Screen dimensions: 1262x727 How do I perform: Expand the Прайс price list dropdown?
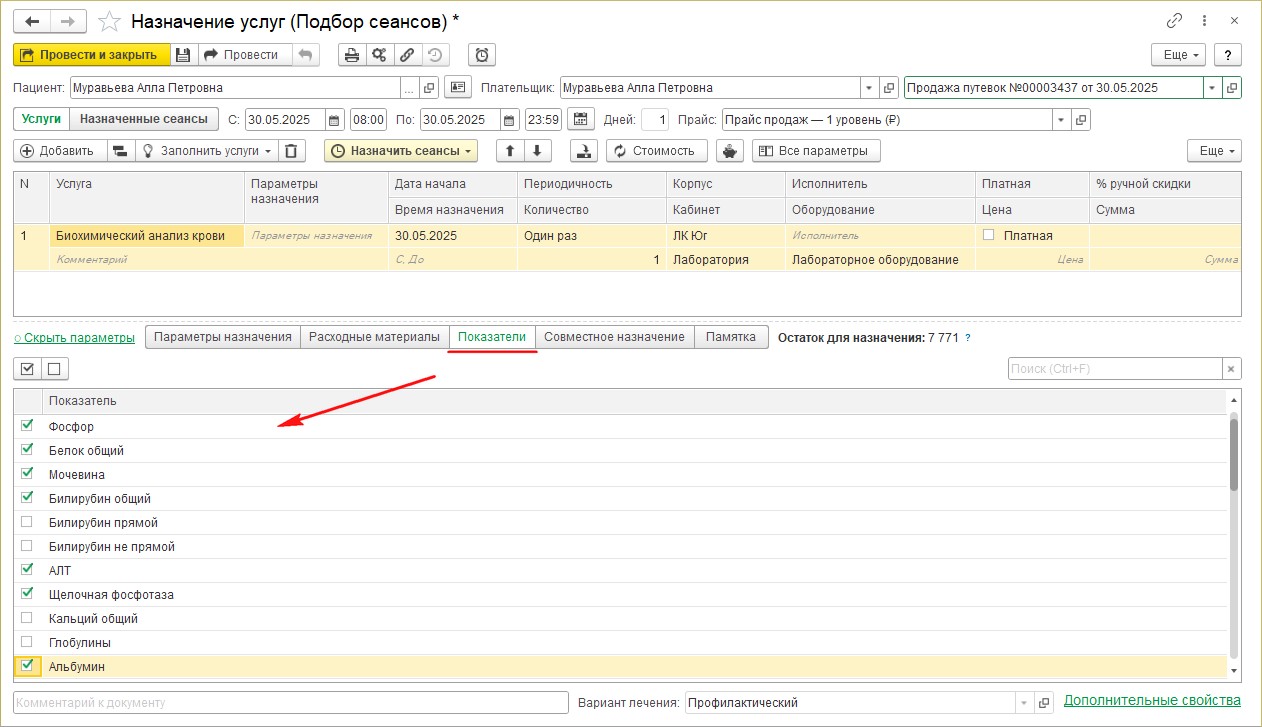(x=1060, y=120)
